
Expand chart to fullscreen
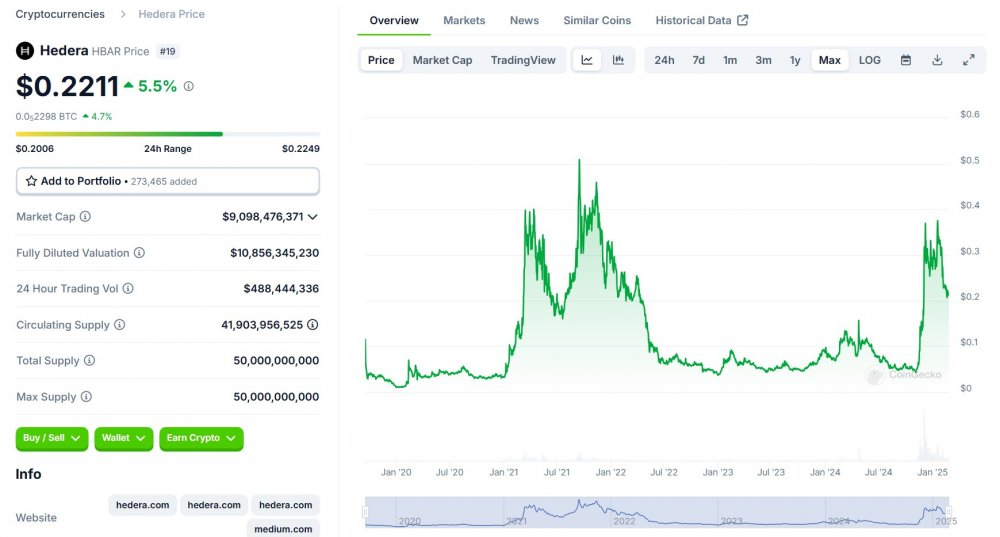968,60
